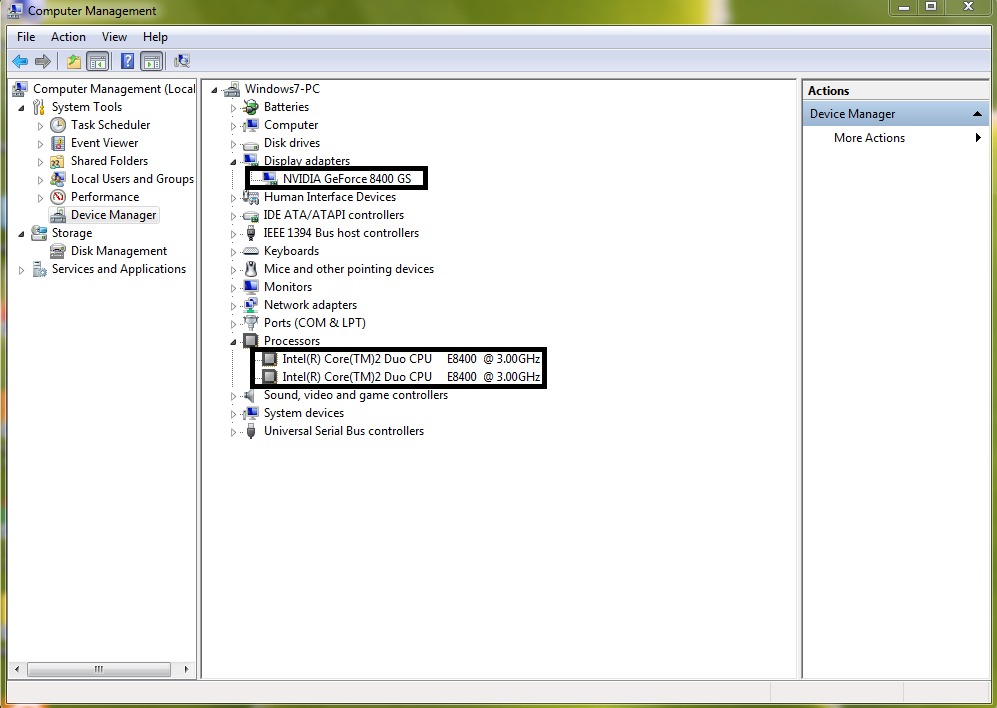Click the left pane scroll left arrow
Image resolution: width=997 pixels, height=708 pixels.
click(17, 669)
